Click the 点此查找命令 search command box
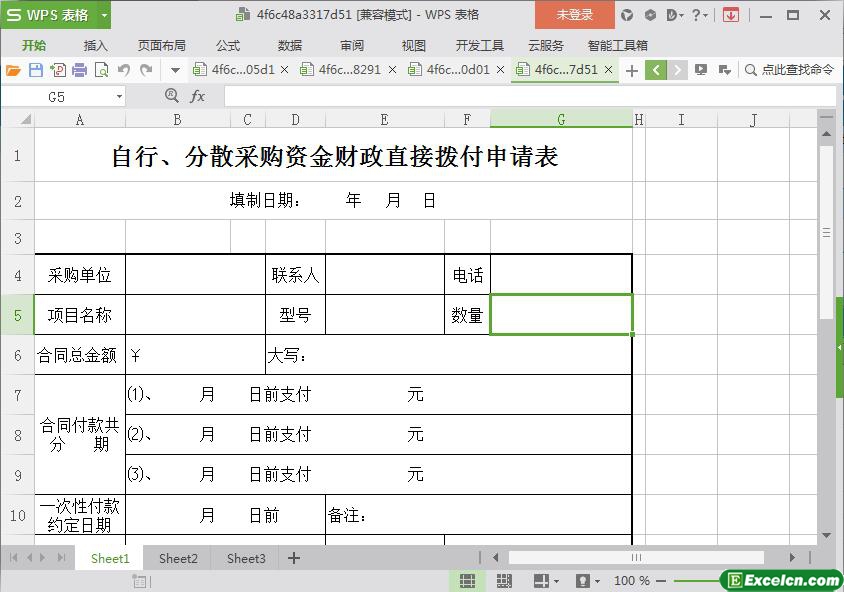Viewport: 844px width, 592px height. 789,70
